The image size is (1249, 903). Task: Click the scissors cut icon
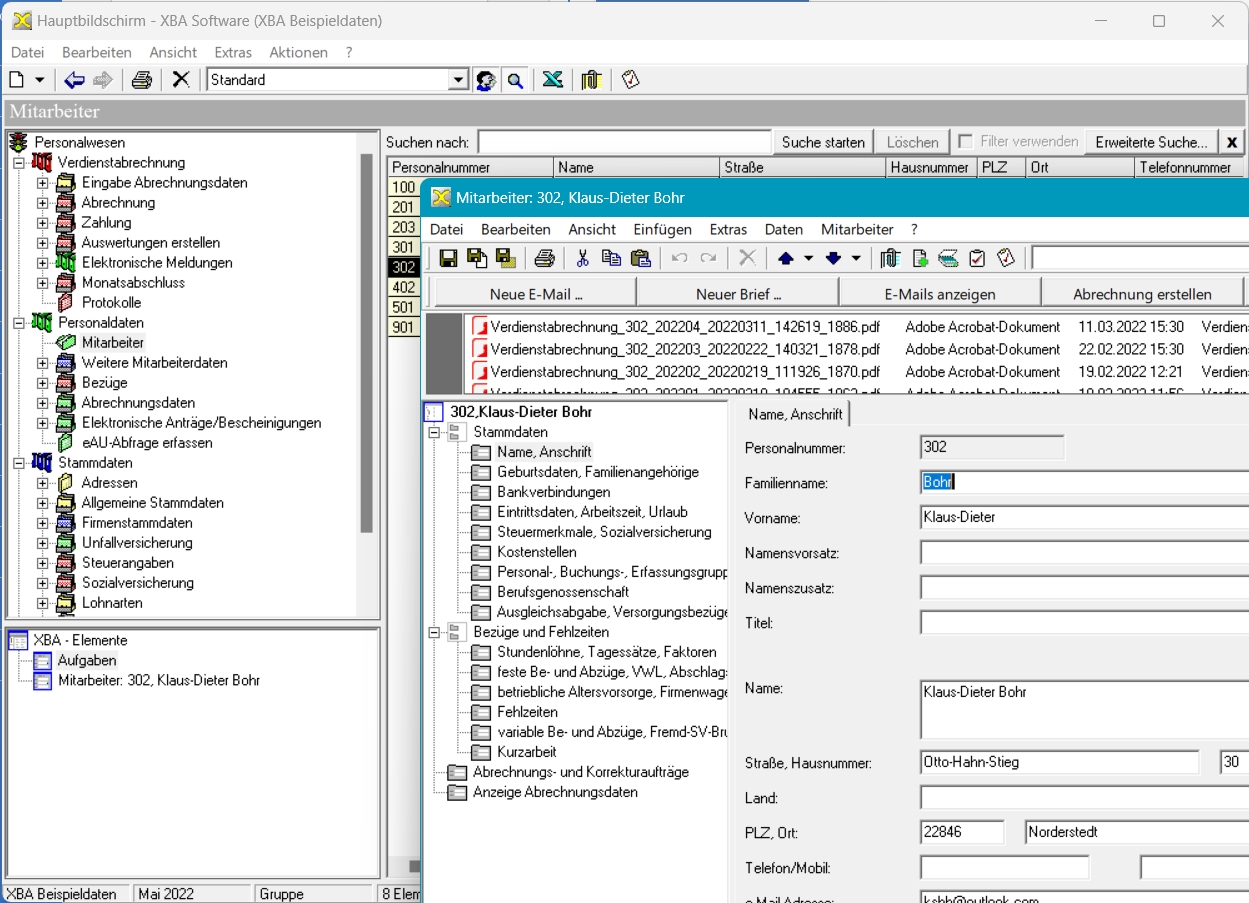click(x=582, y=259)
